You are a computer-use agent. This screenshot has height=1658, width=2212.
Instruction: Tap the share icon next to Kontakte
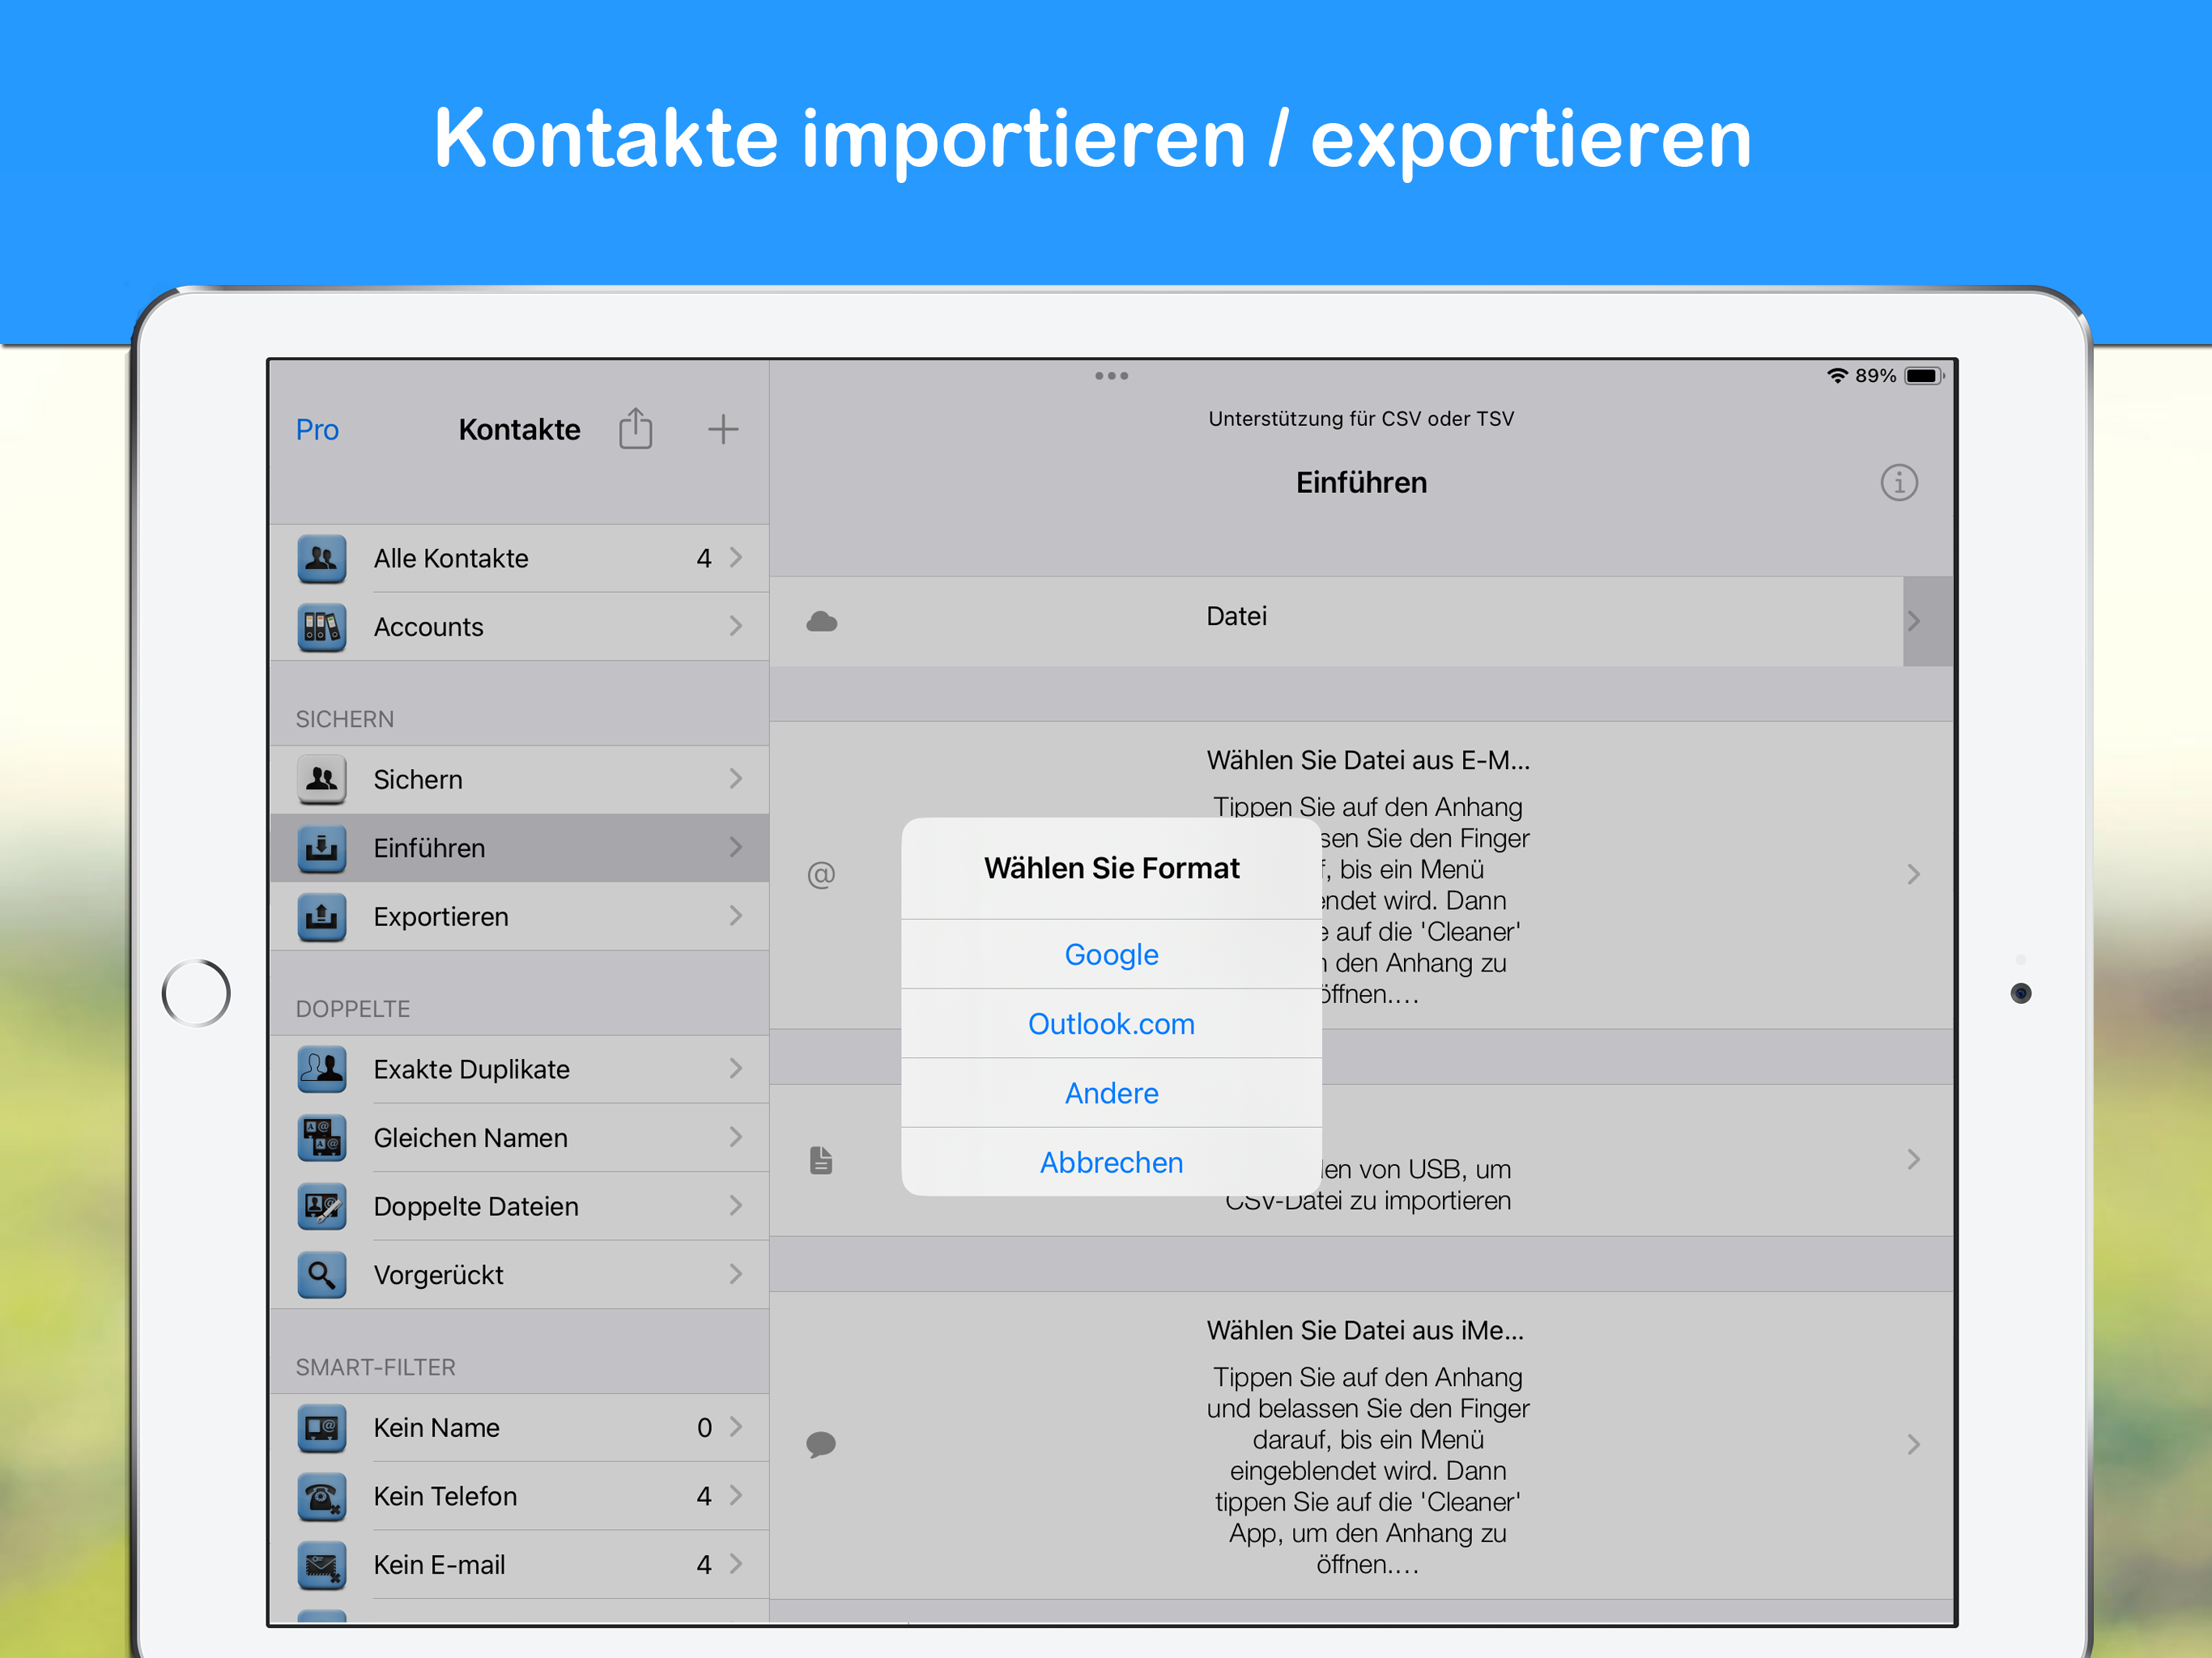pos(635,428)
